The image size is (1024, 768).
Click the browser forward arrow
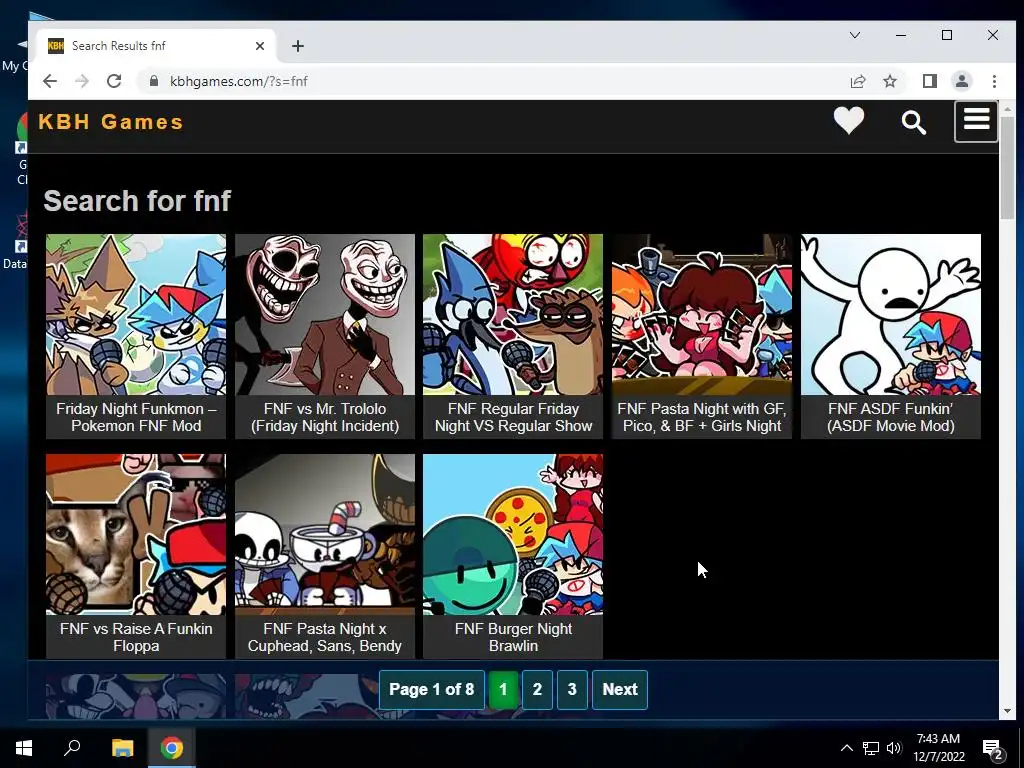coord(82,81)
